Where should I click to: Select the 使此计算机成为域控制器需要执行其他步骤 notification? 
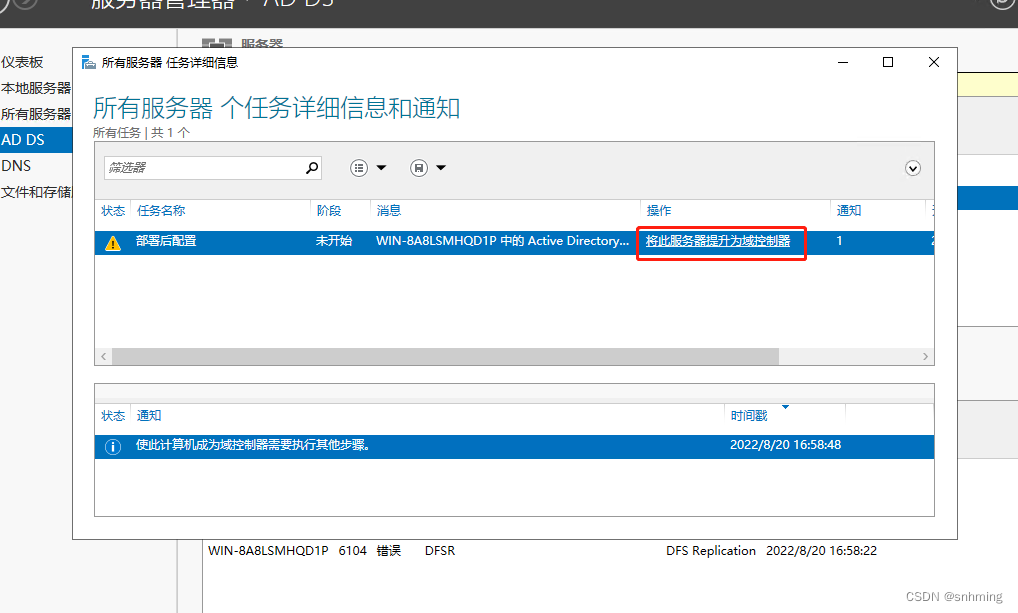(x=253, y=445)
